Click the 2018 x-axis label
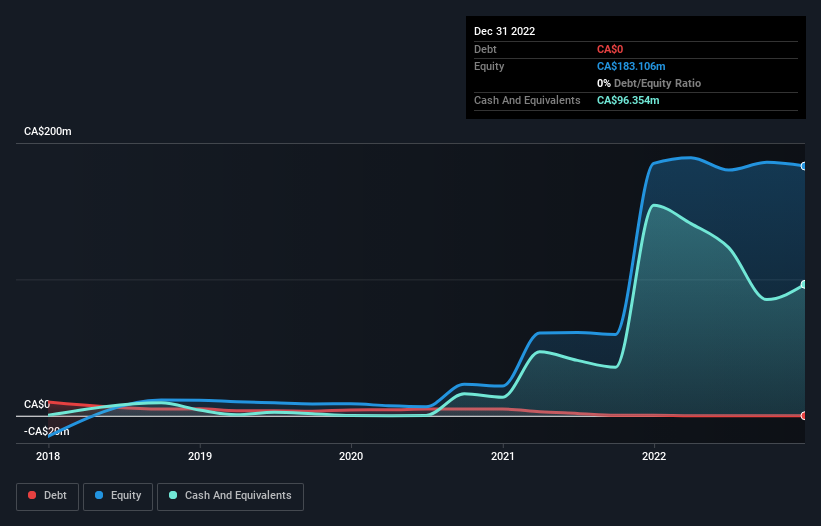 coord(48,456)
